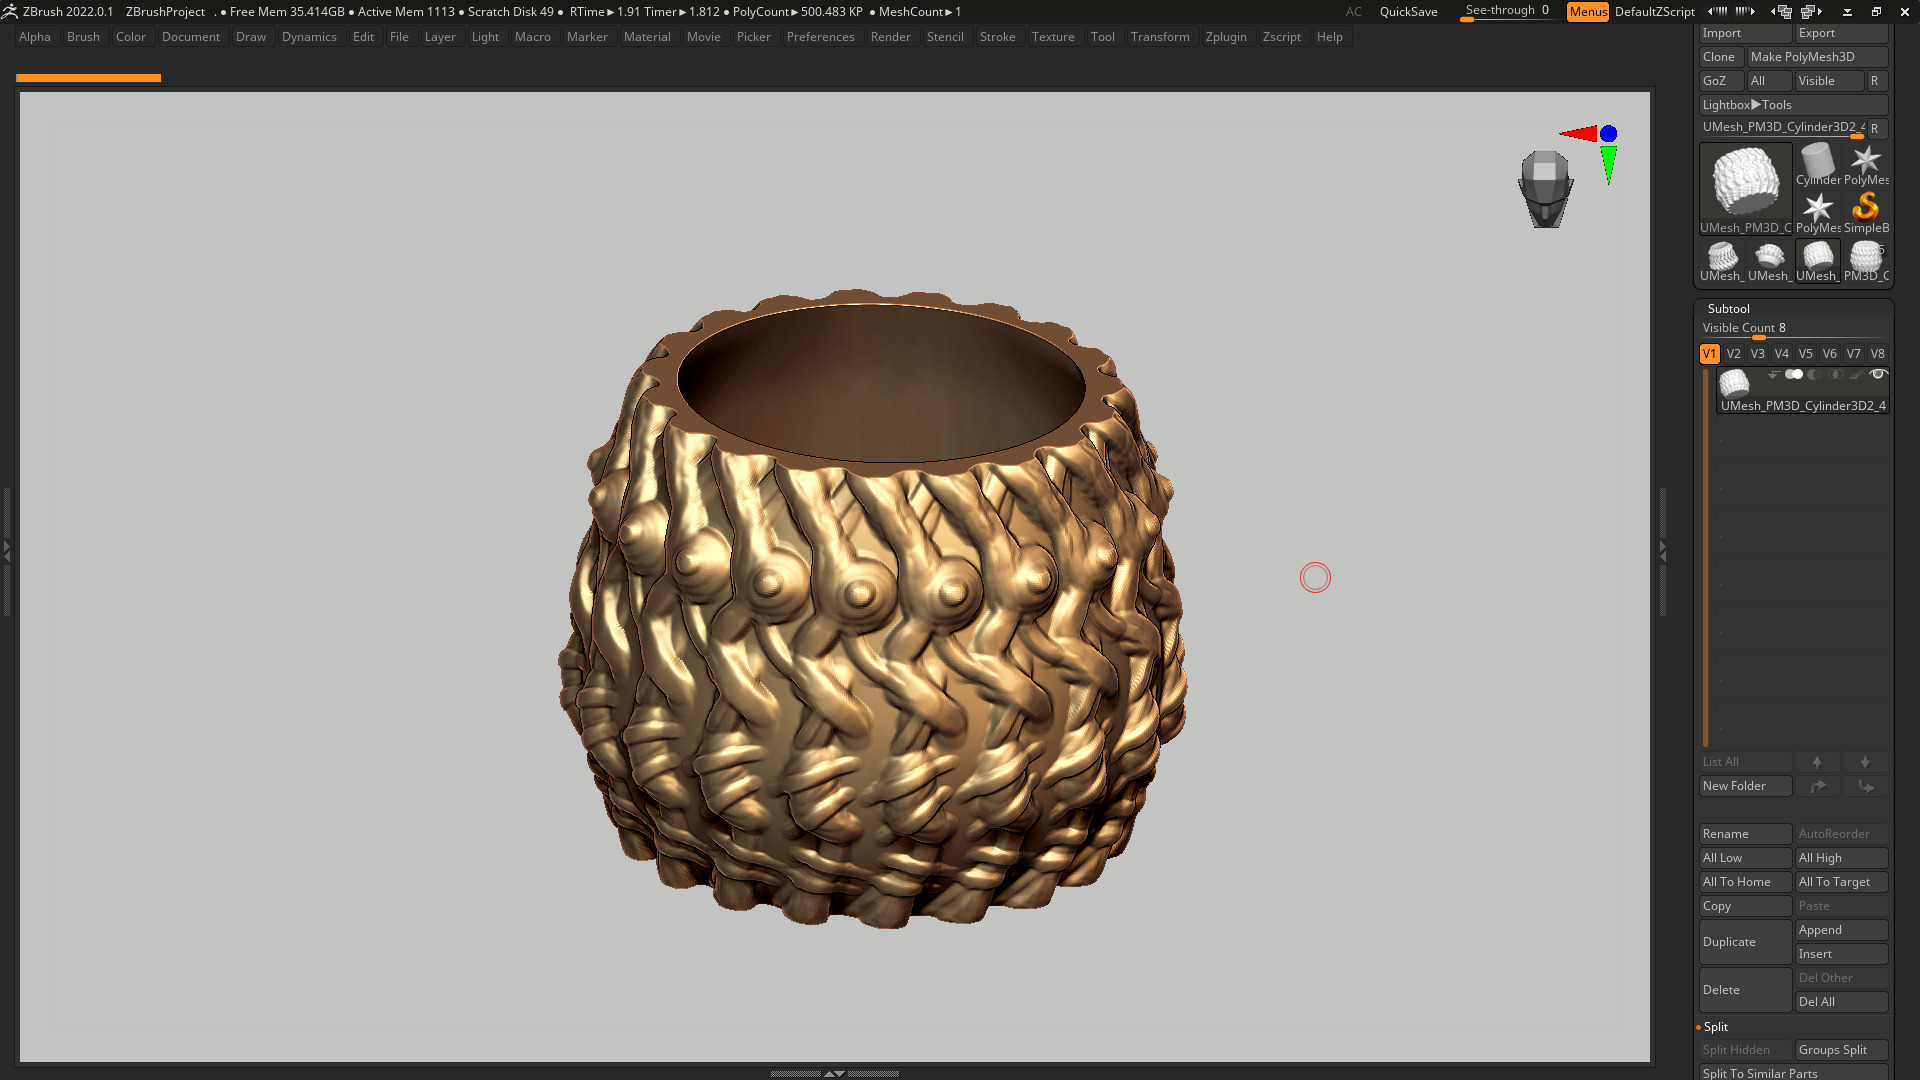Collapse the Subtool section header
Screen dimensions: 1920x1080
coord(1728,309)
